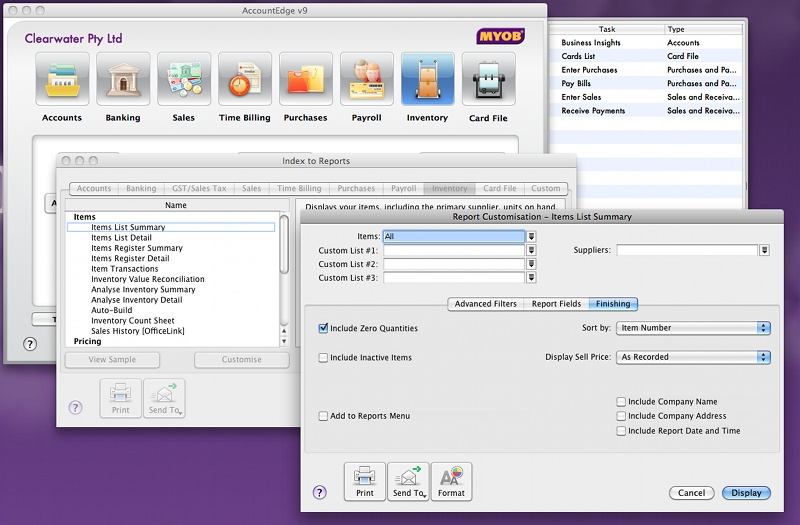Open the Purchases command centre icon
Screen dimensions: 800x525
tap(306, 80)
